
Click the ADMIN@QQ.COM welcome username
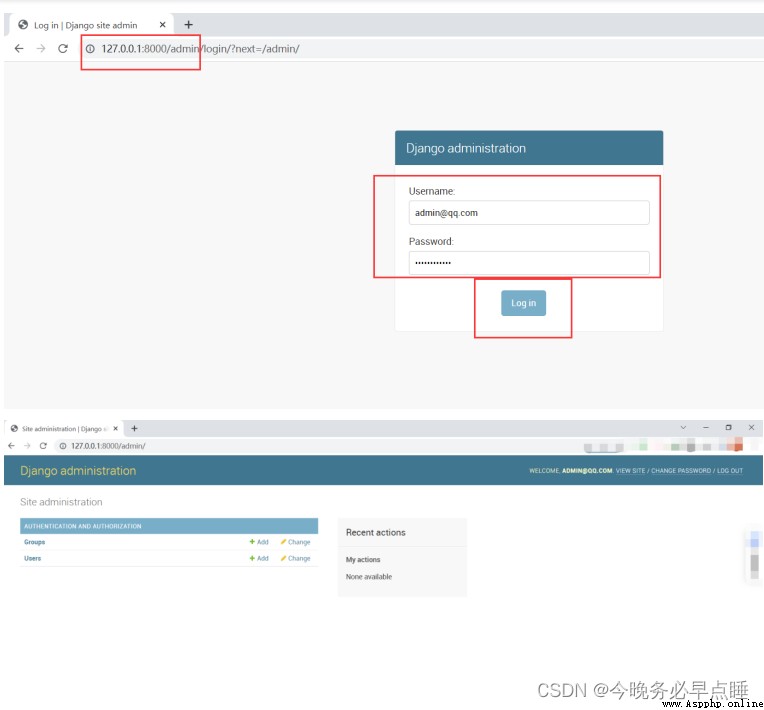pos(587,471)
